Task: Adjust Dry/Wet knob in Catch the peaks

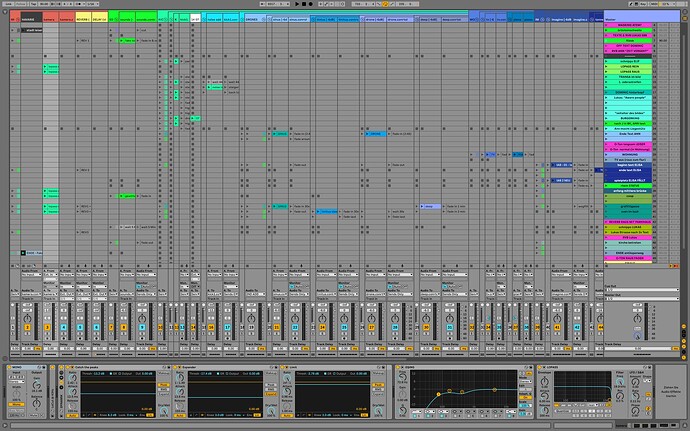Action: click(x=163, y=411)
